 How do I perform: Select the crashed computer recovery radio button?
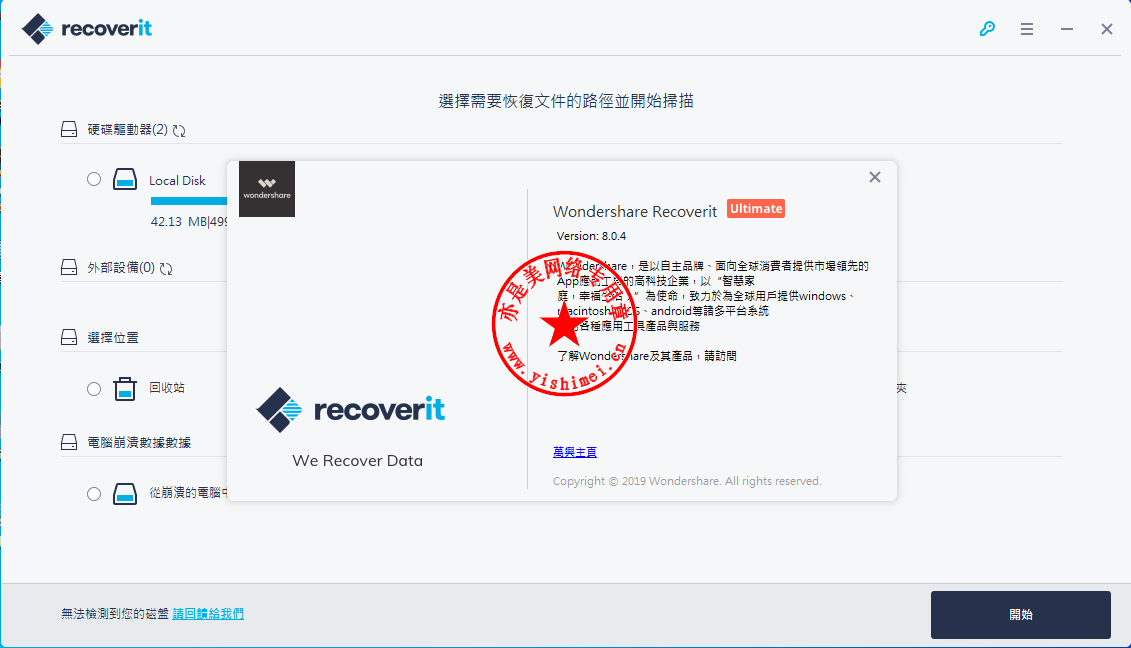click(x=94, y=494)
